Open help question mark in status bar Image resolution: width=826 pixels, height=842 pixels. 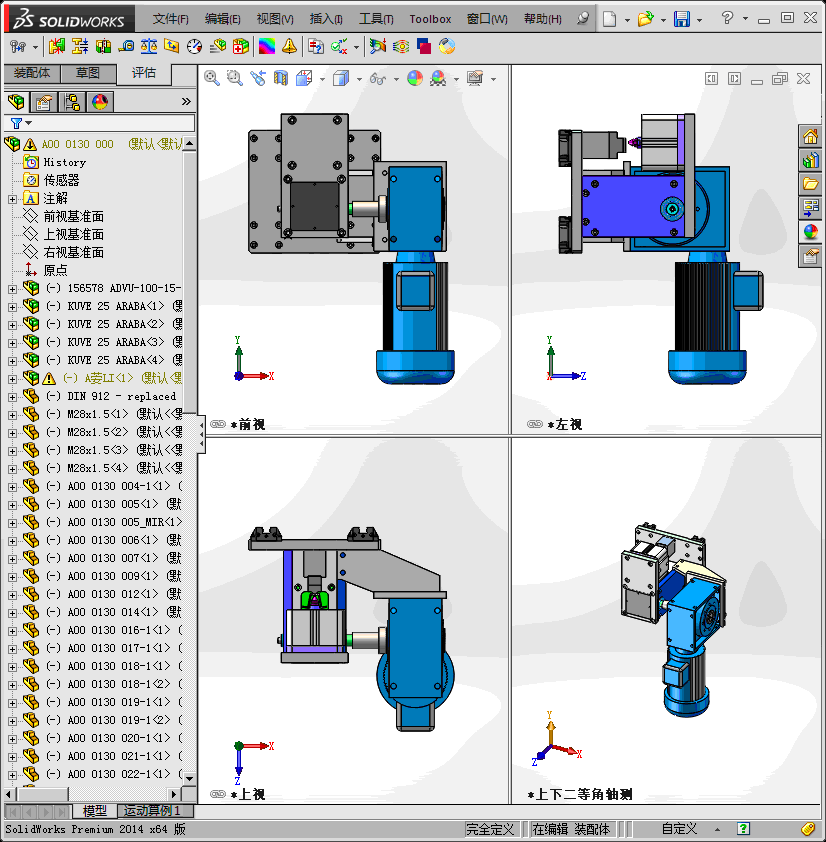(x=743, y=829)
